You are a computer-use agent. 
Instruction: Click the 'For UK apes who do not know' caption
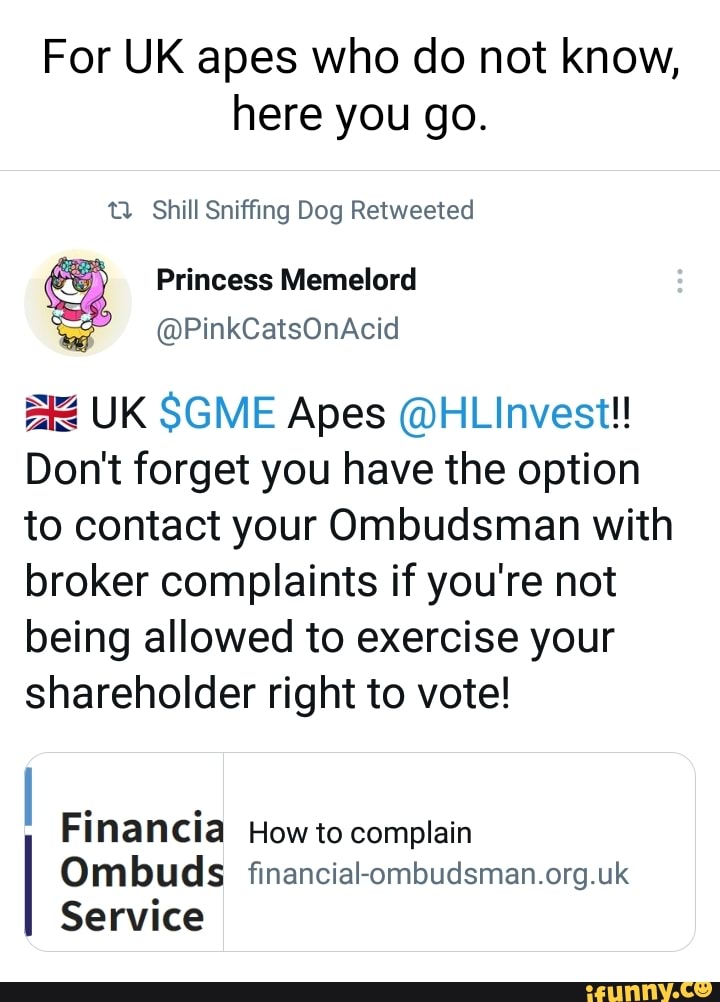click(x=360, y=62)
